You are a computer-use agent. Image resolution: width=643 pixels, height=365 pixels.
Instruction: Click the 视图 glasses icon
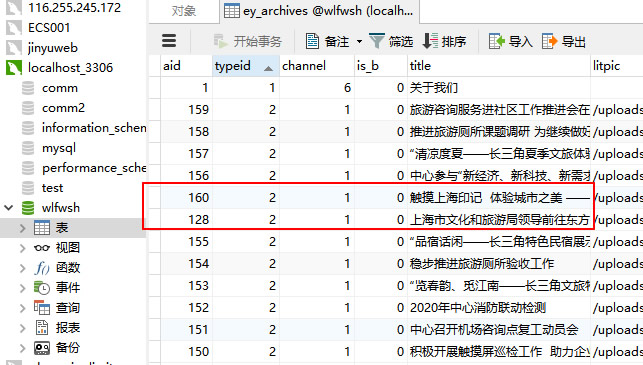[x=42, y=248]
